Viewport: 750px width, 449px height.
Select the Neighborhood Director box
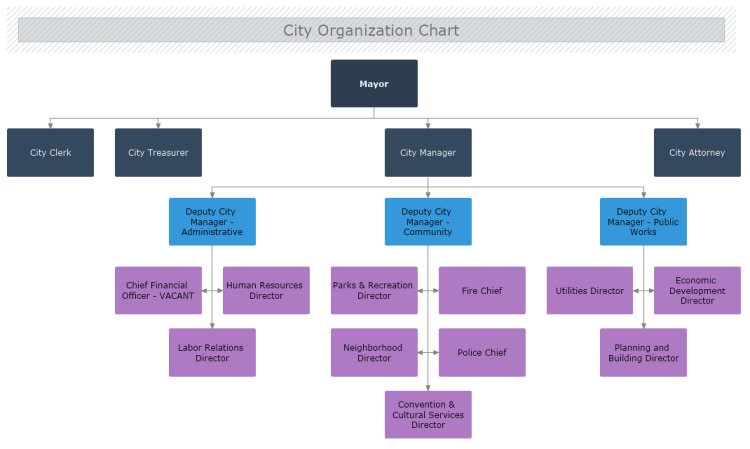pyautogui.click(x=374, y=352)
